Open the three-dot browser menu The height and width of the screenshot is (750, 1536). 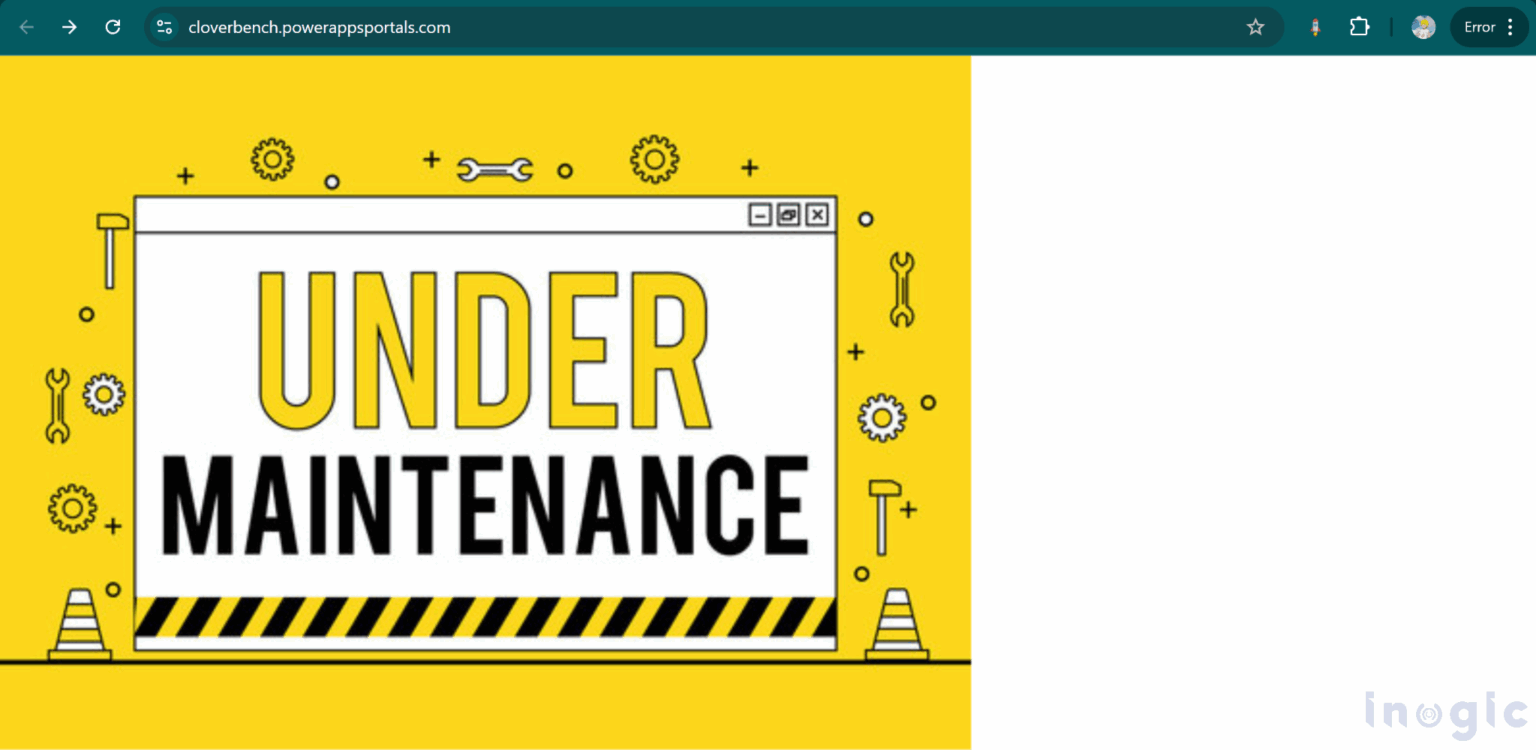[x=1512, y=27]
